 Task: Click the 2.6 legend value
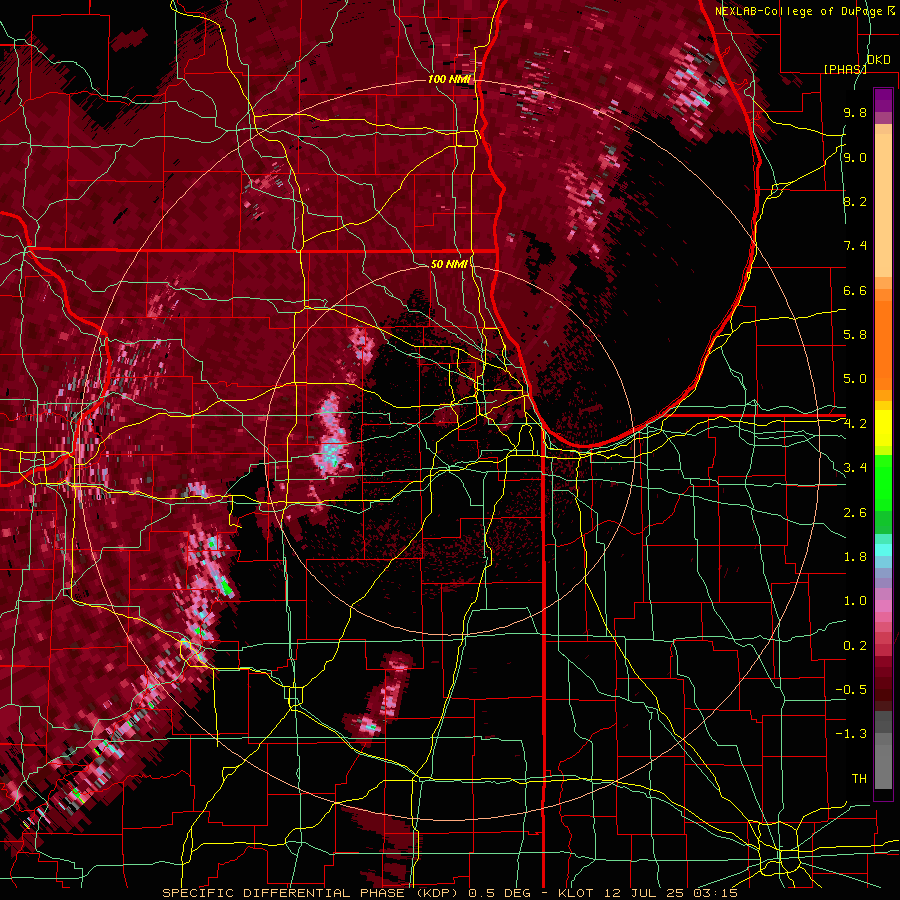tap(855, 513)
